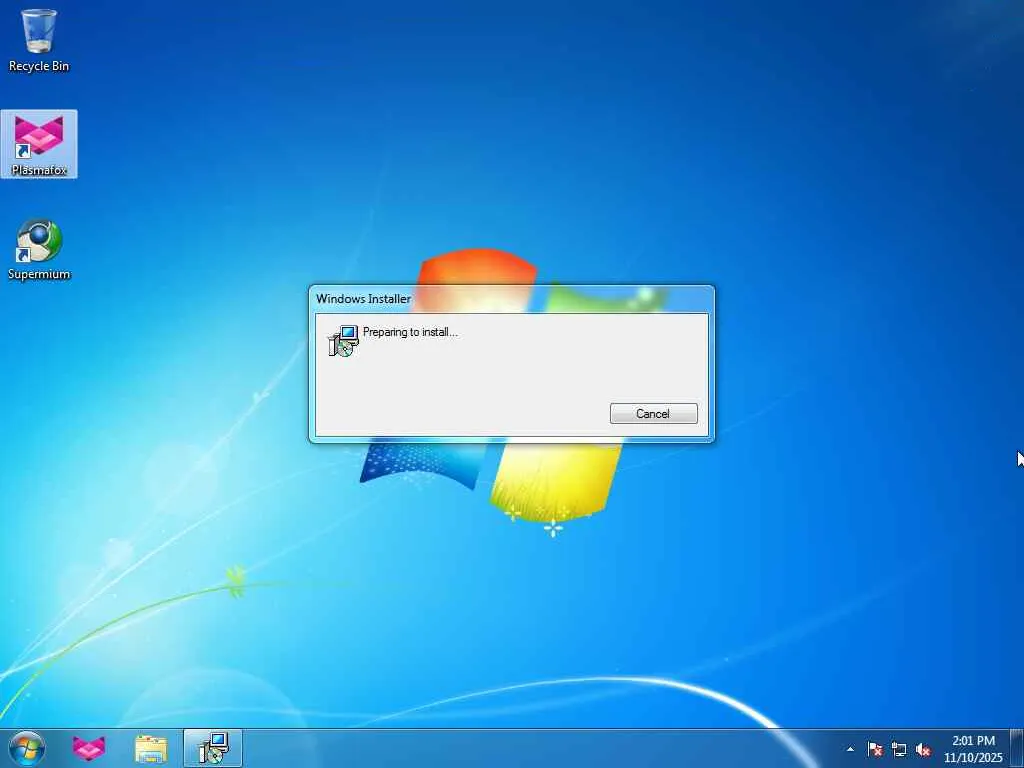Open the clock showing 2:01 PM

[x=973, y=749]
